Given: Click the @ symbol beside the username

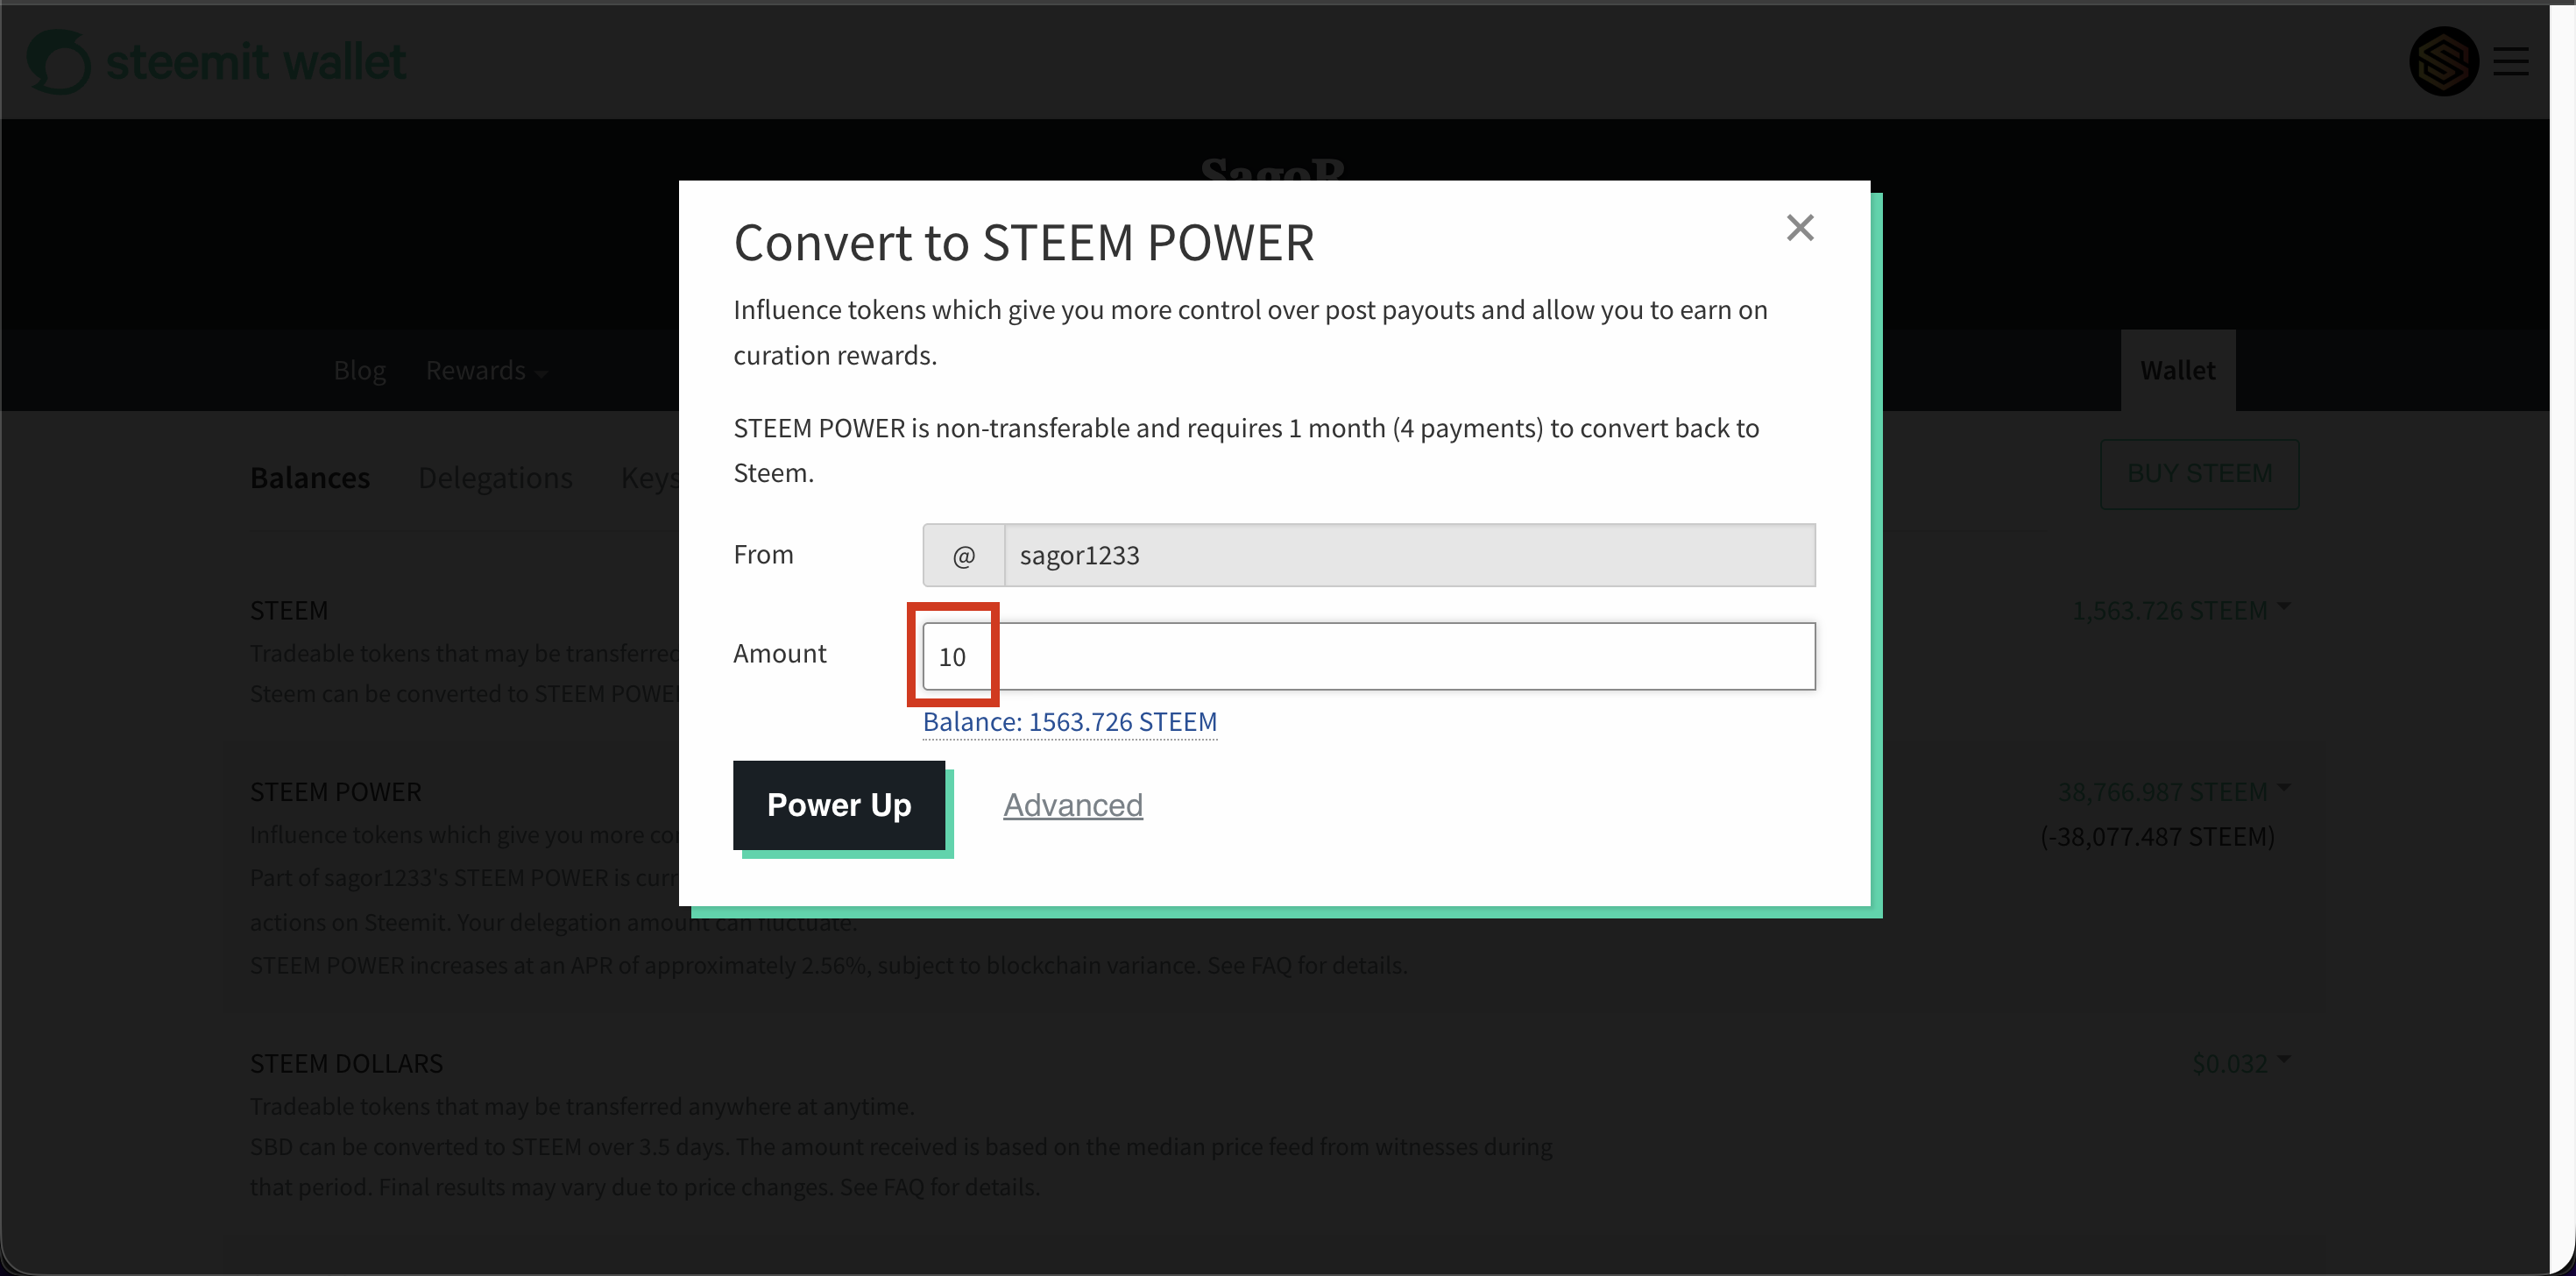Looking at the screenshot, I should [x=963, y=555].
